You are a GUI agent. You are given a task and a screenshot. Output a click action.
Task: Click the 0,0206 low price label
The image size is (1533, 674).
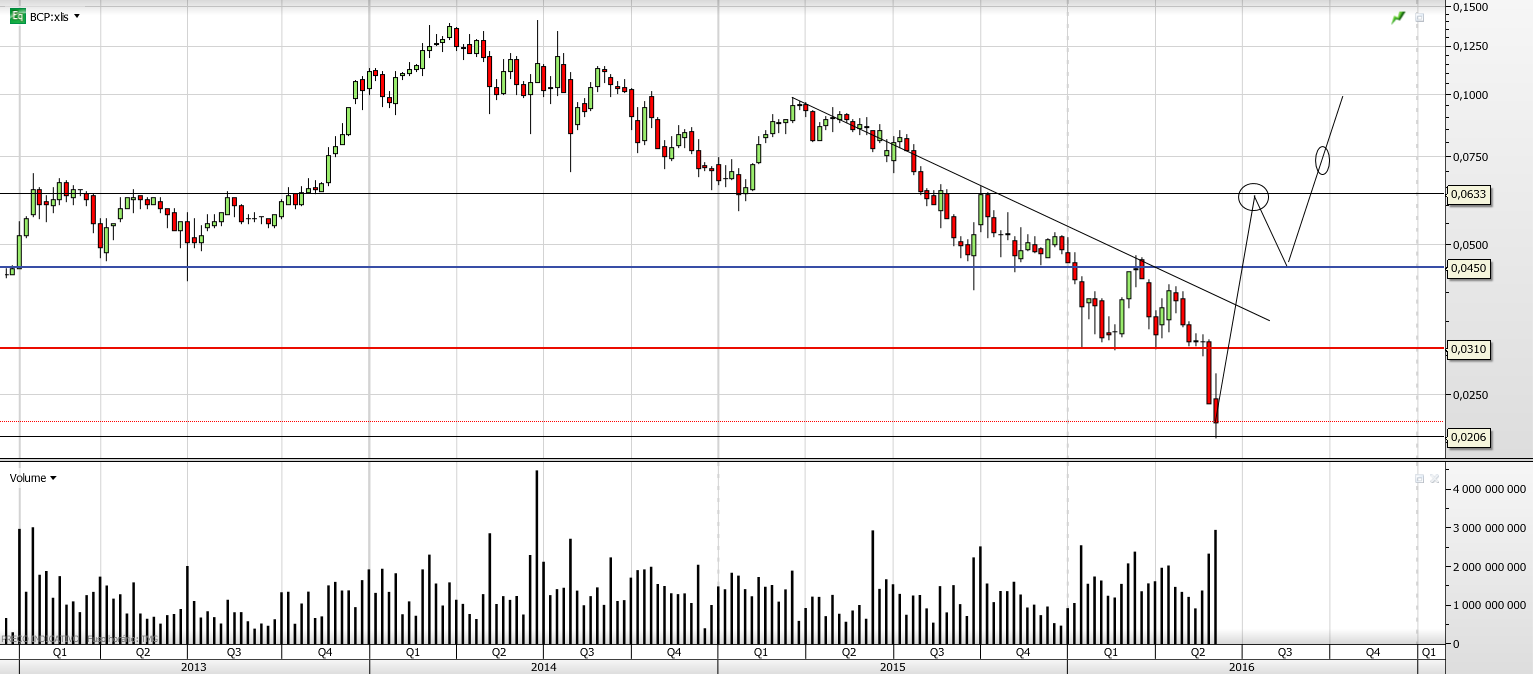click(x=1469, y=437)
